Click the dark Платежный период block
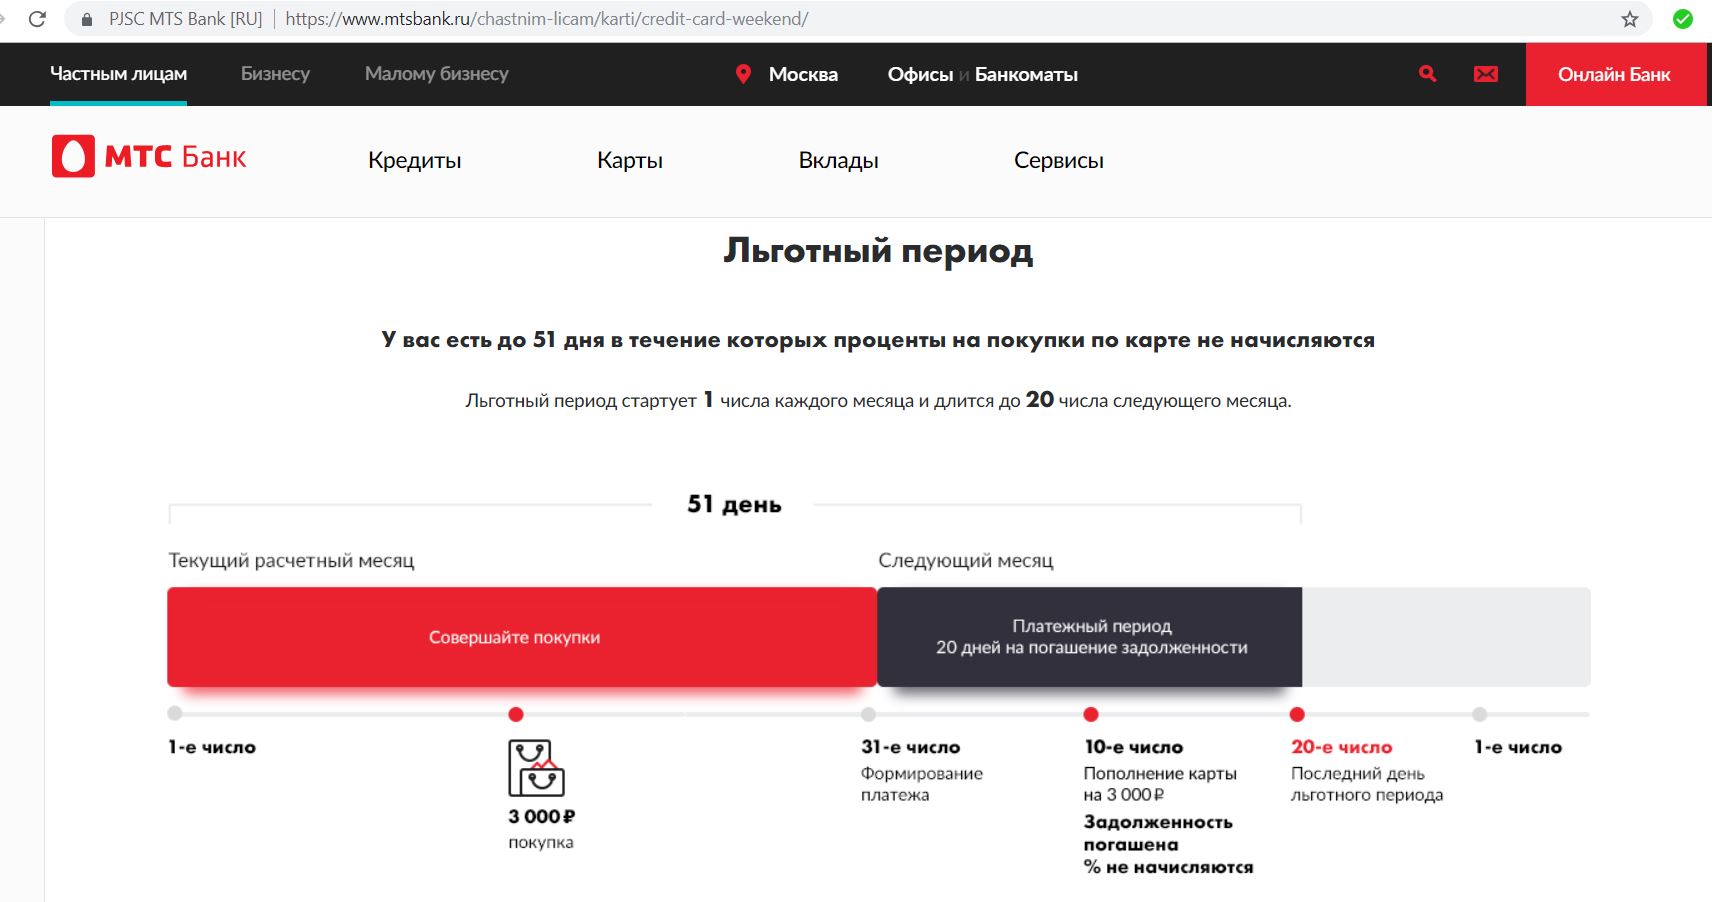Viewport: 1712px width, 902px height. 1090,637
